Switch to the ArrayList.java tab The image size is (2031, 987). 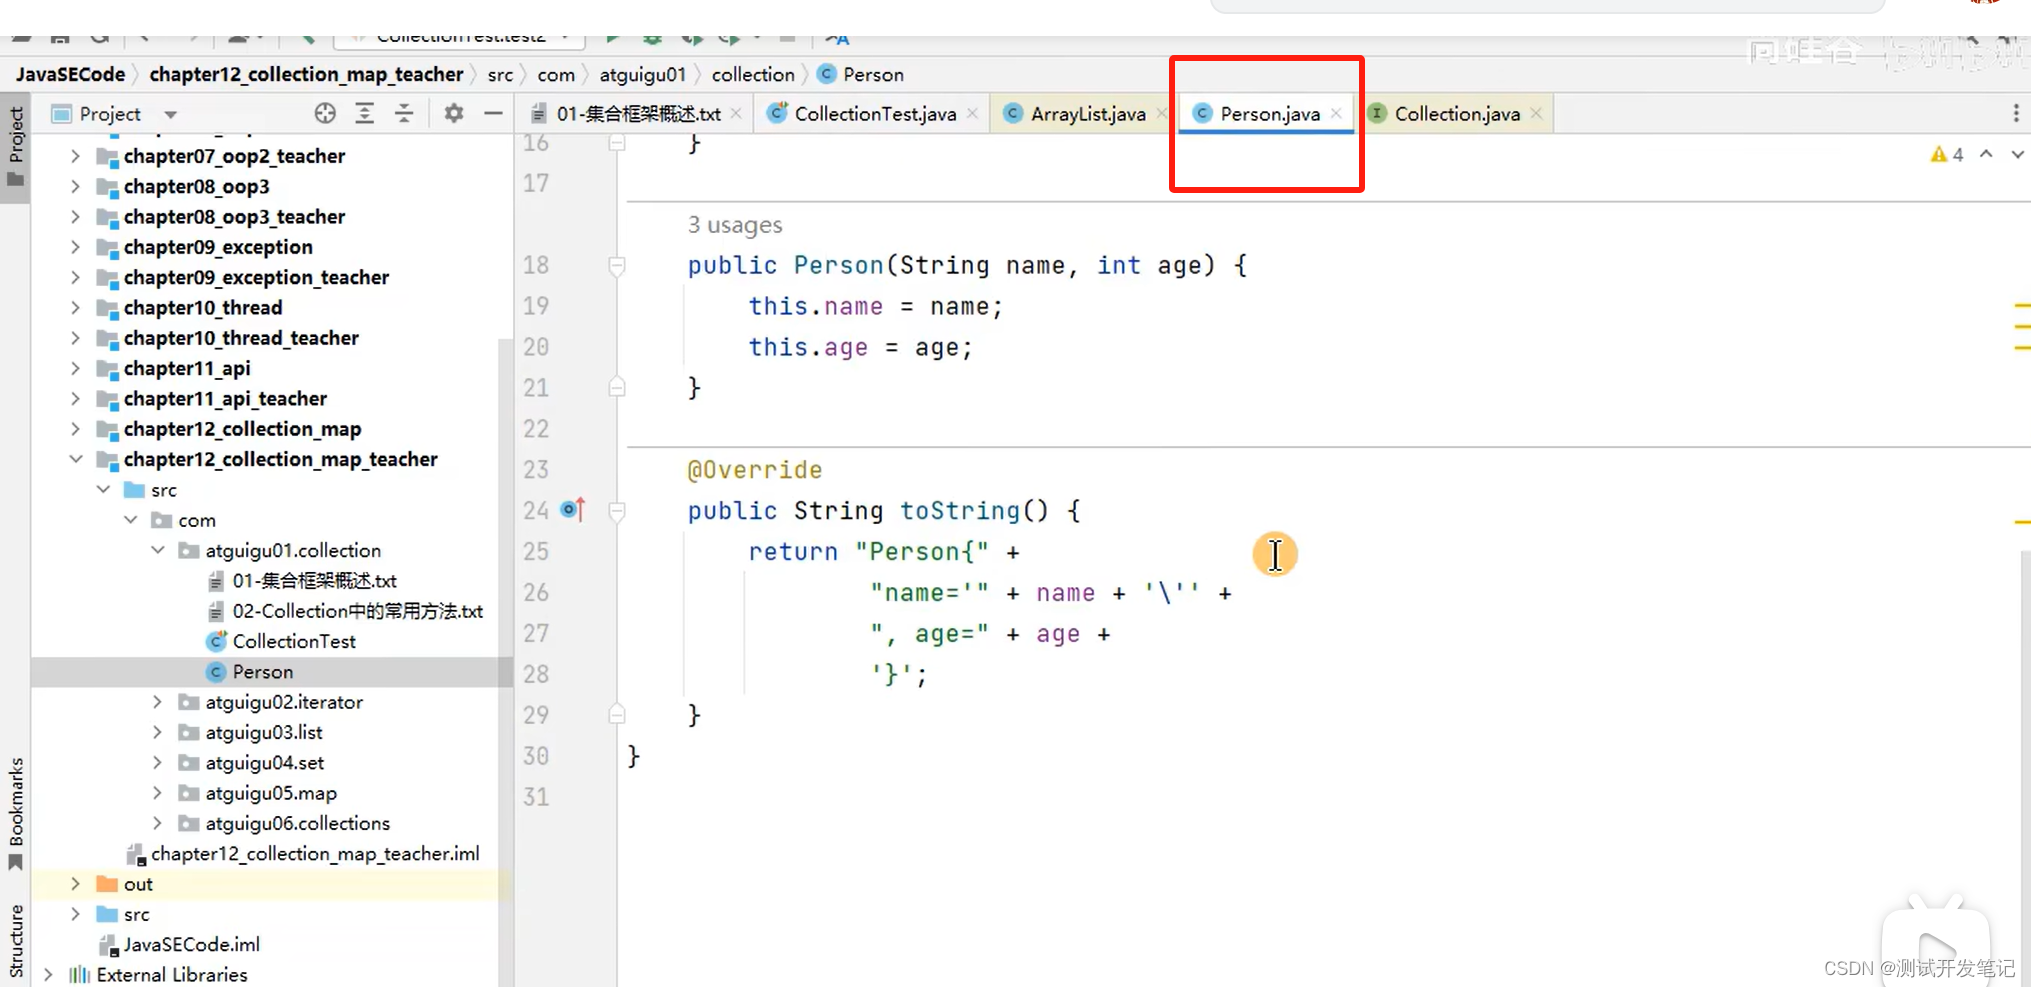point(1087,114)
